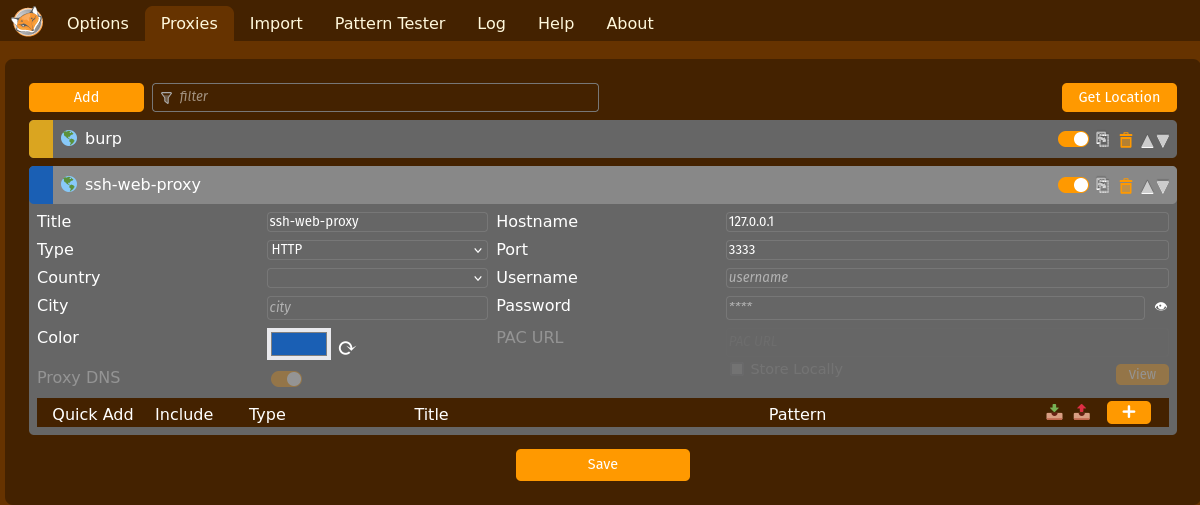This screenshot has height=505, width=1200.
Task: Click the Save button
Action: pos(603,465)
